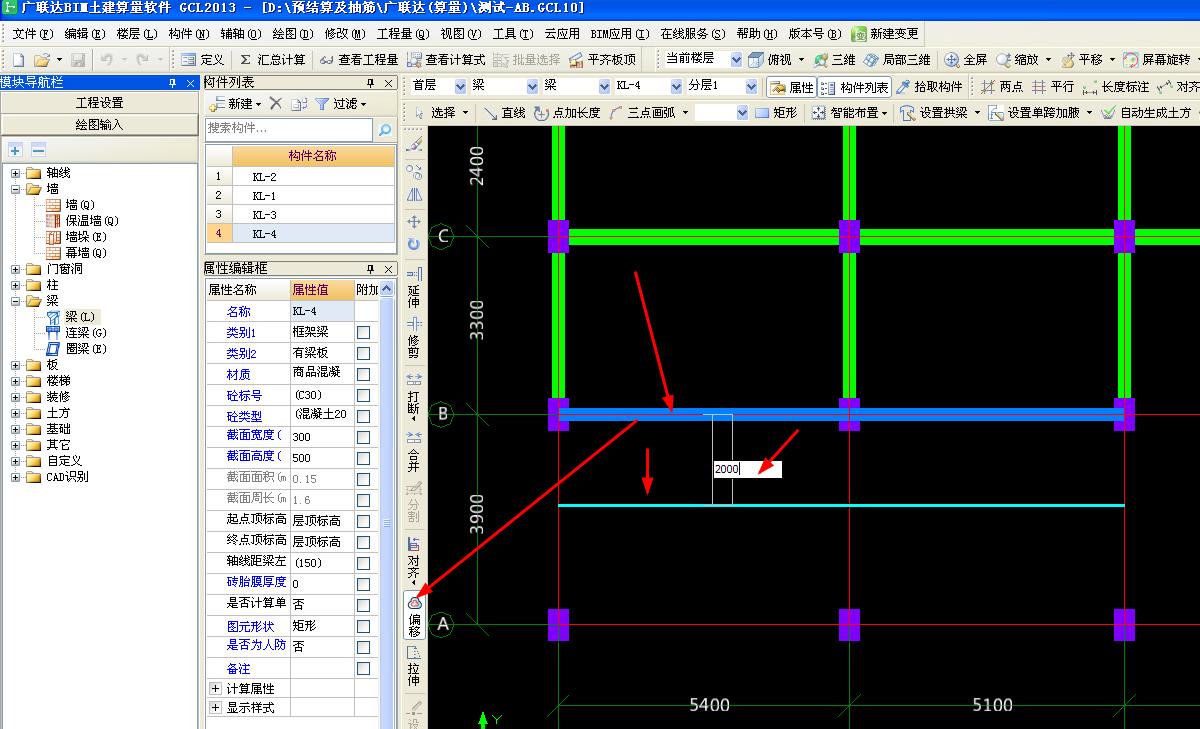Tick the 附加 checkbox for 类别1
This screenshot has height=729, width=1200.
point(364,332)
